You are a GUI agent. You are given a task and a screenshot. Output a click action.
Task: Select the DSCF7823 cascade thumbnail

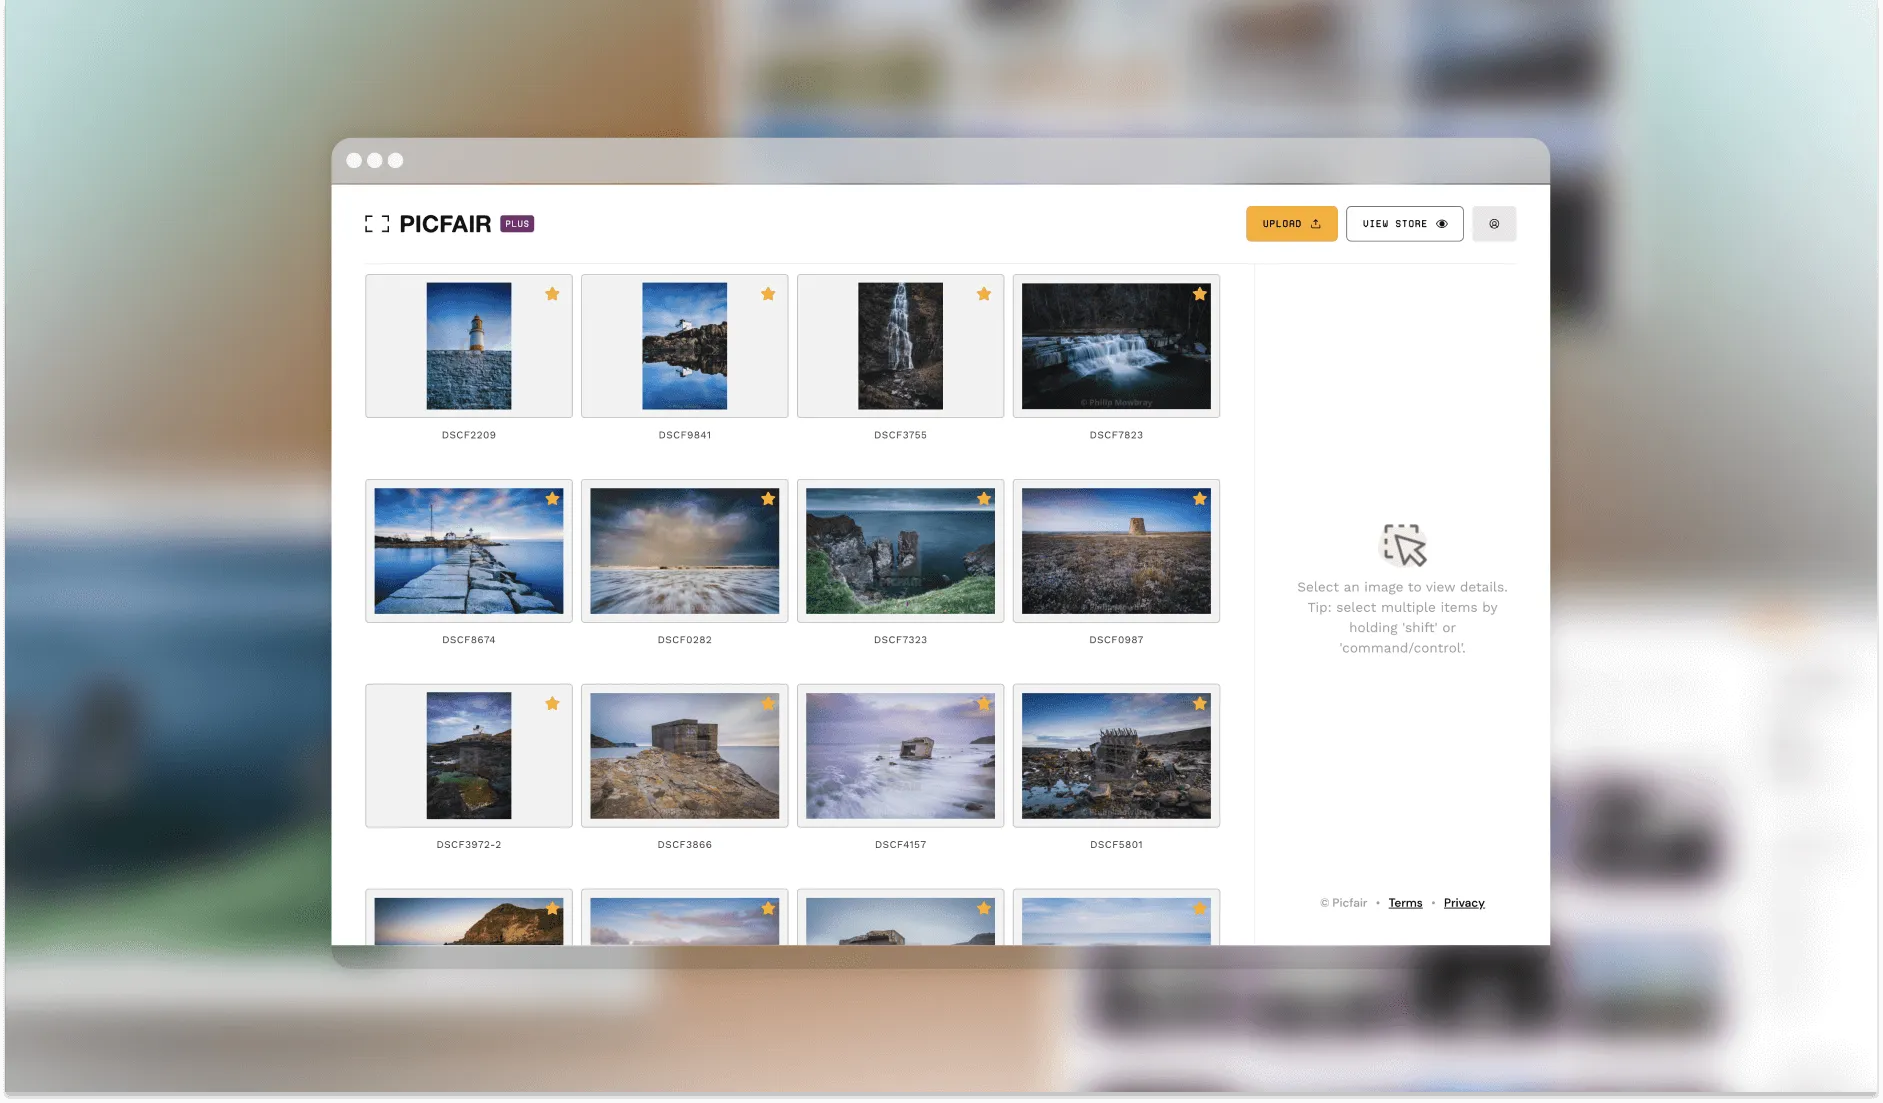[1116, 346]
